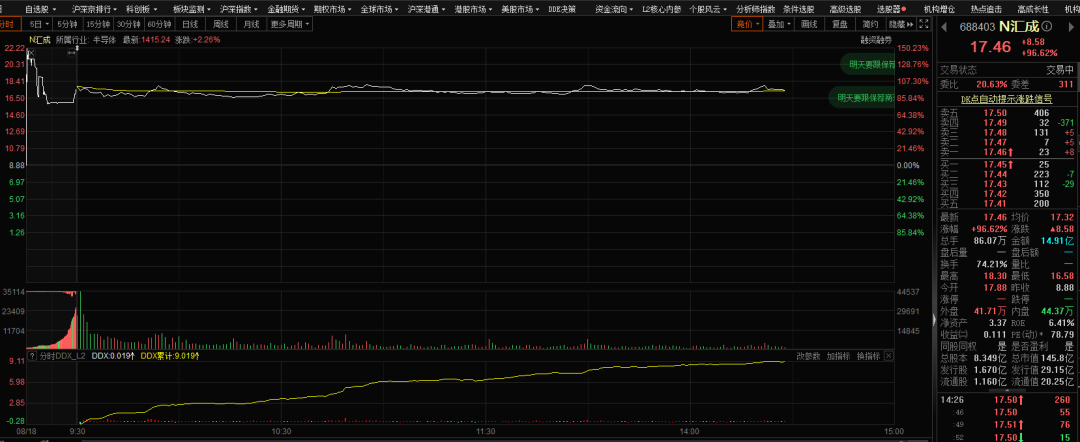Open the 叠加 overlay dropdown
The height and width of the screenshot is (442, 1080).
tap(781, 23)
